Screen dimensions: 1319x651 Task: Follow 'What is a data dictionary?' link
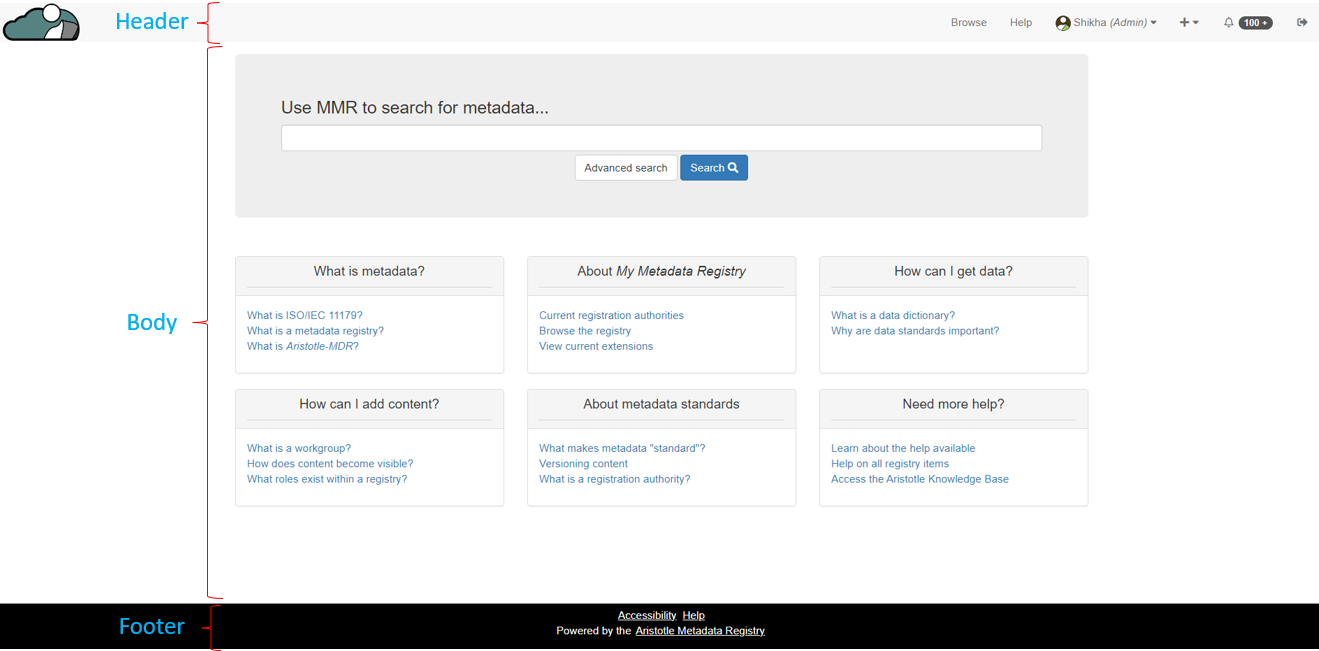[892, 315]
